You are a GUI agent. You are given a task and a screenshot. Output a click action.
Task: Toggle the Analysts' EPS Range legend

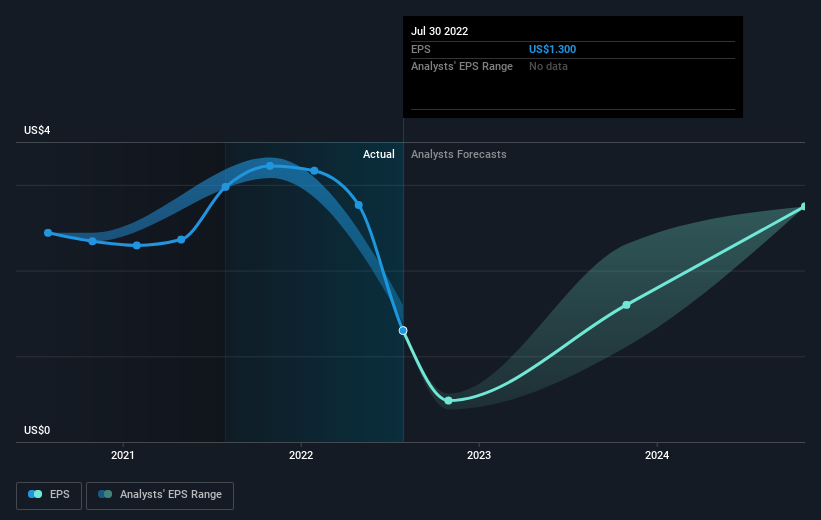160,495
